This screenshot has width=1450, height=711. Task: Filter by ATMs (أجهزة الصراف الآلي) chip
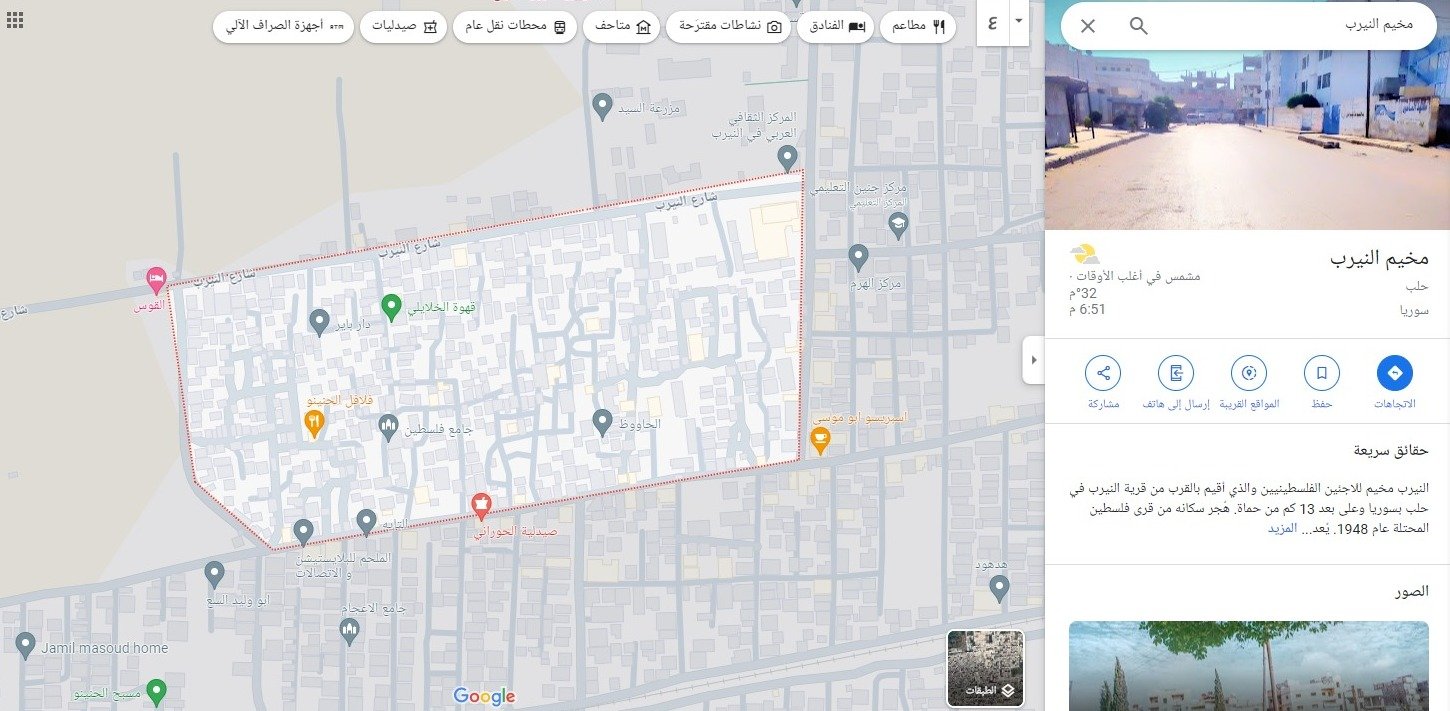click(284, 27)
